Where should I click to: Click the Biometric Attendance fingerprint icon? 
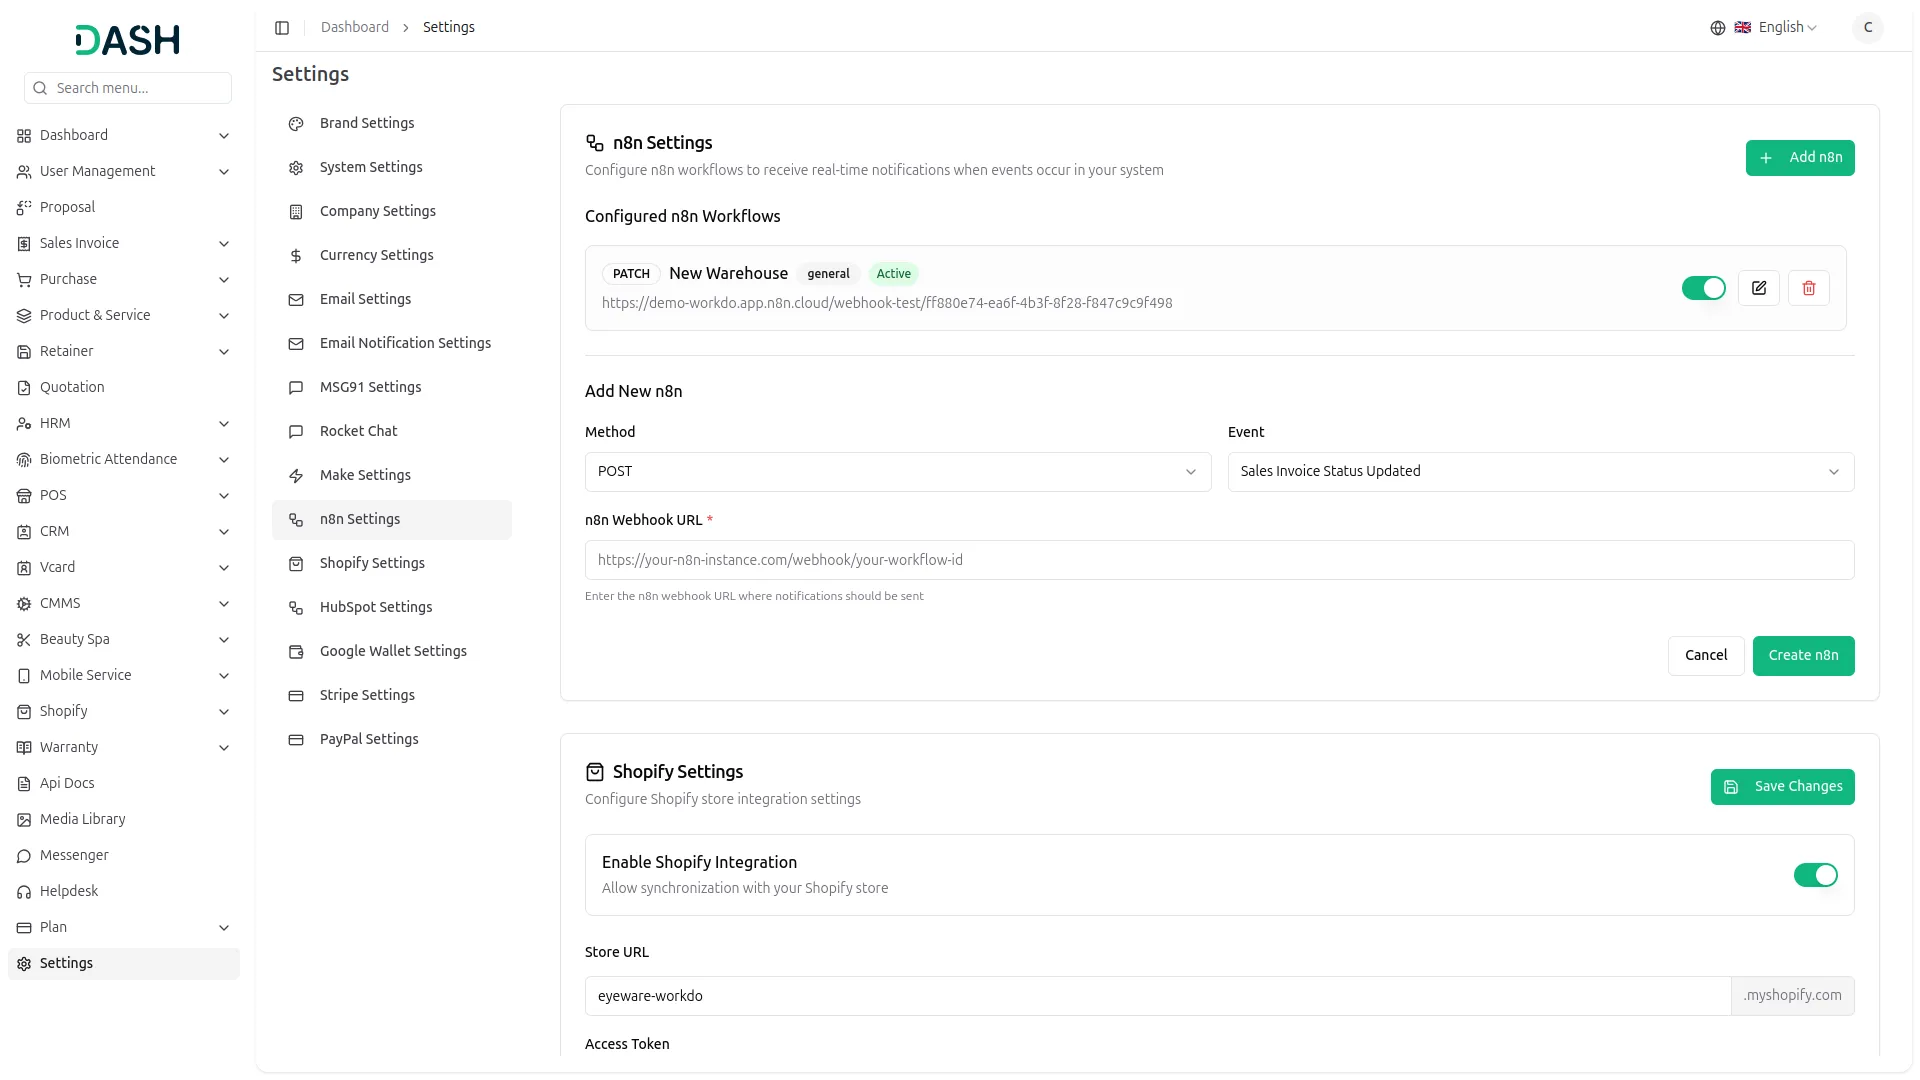[x=24, y=460]
